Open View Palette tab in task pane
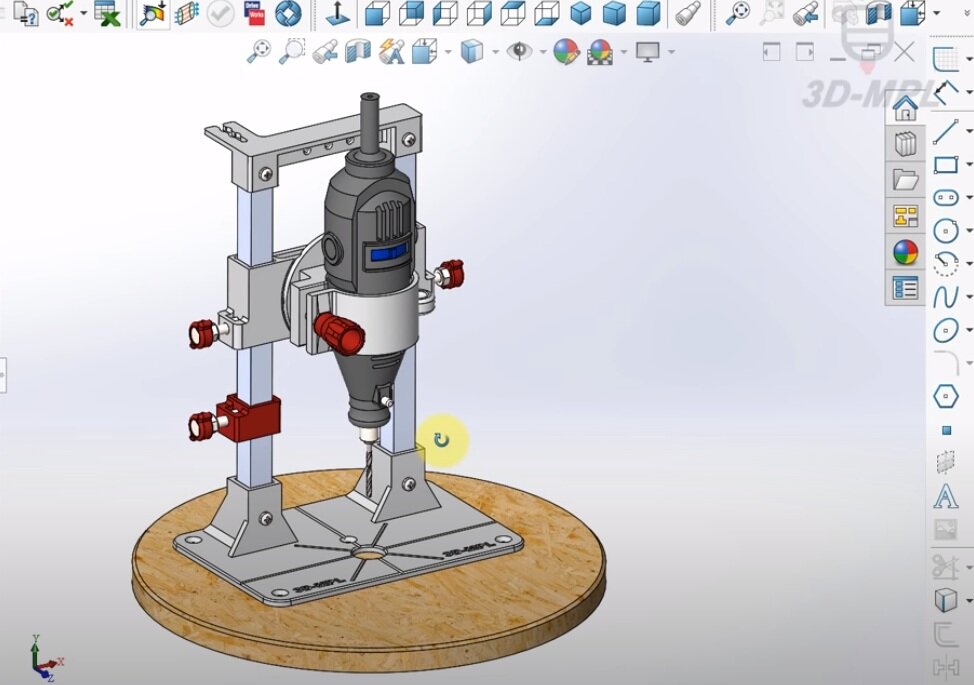 905,216
